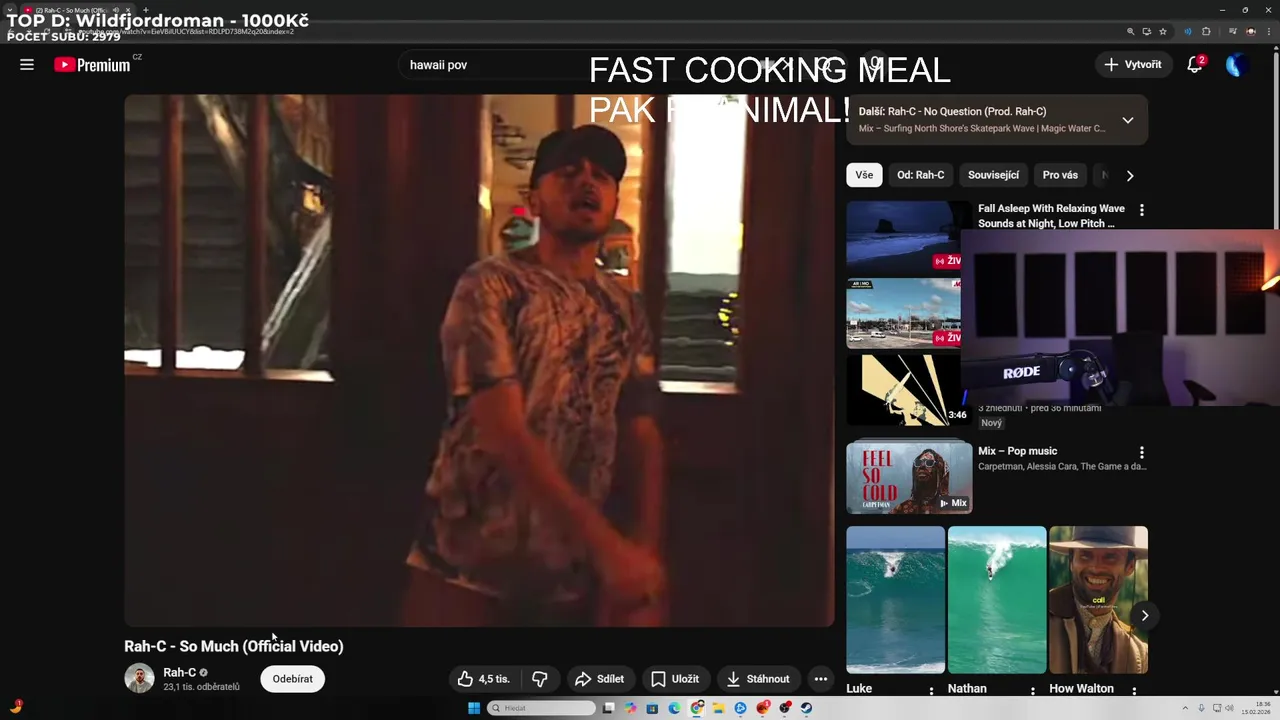Select the 'Od: Rah-C' filter chip
The height and width of the screenshot is (720, 1280).
click(x=920, y=175)
